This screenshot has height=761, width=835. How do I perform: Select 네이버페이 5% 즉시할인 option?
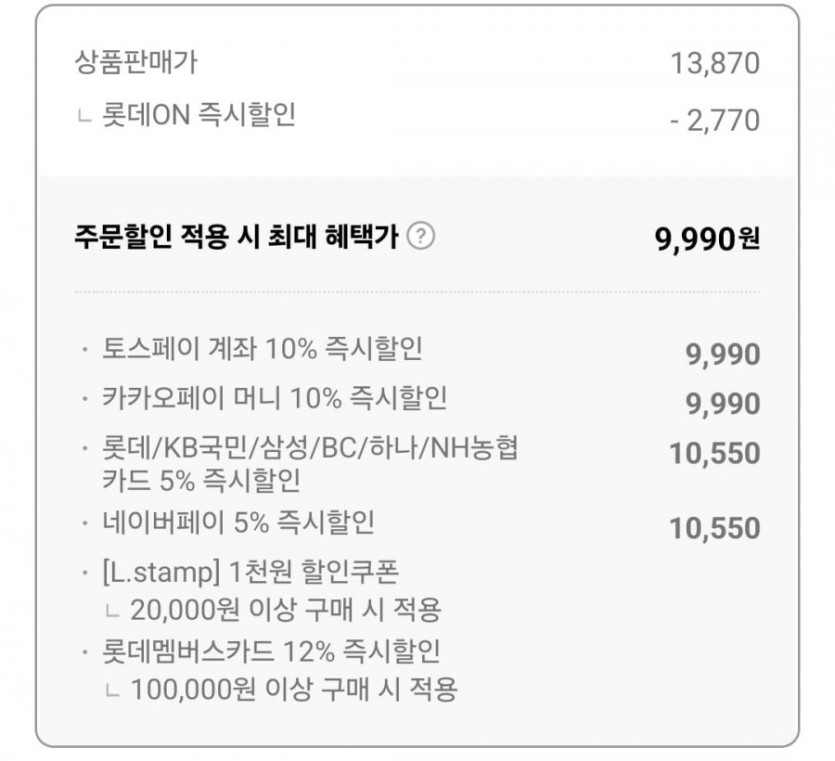point(238,522)
